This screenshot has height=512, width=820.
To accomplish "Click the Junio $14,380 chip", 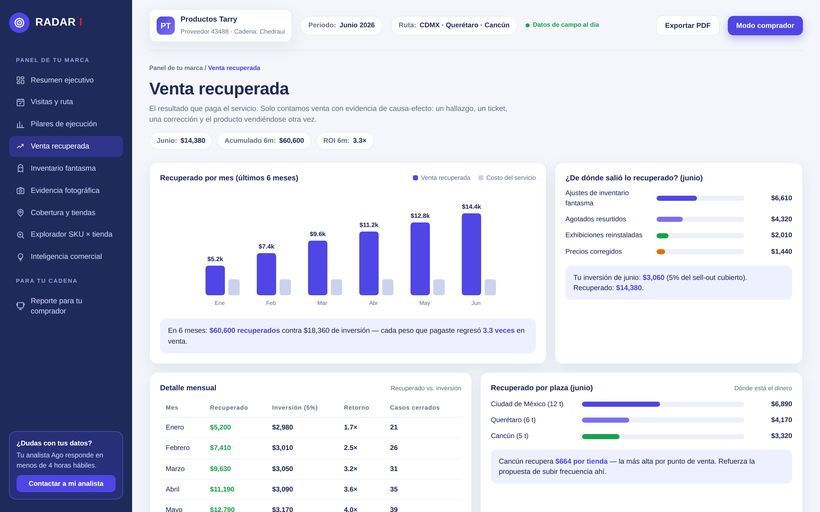I will pos(180,141).
